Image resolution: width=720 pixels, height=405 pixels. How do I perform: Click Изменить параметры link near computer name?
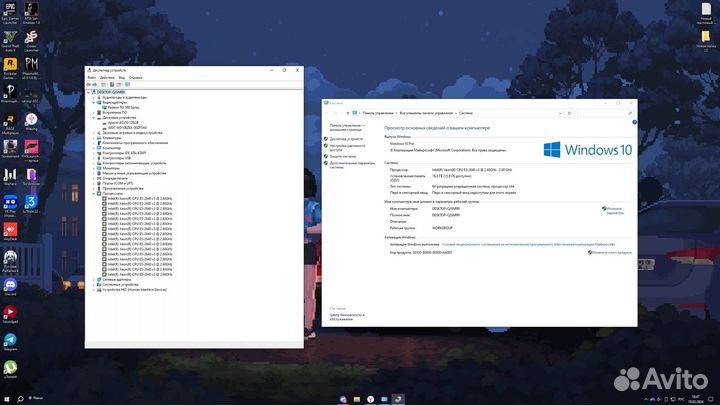click(614, 211)
